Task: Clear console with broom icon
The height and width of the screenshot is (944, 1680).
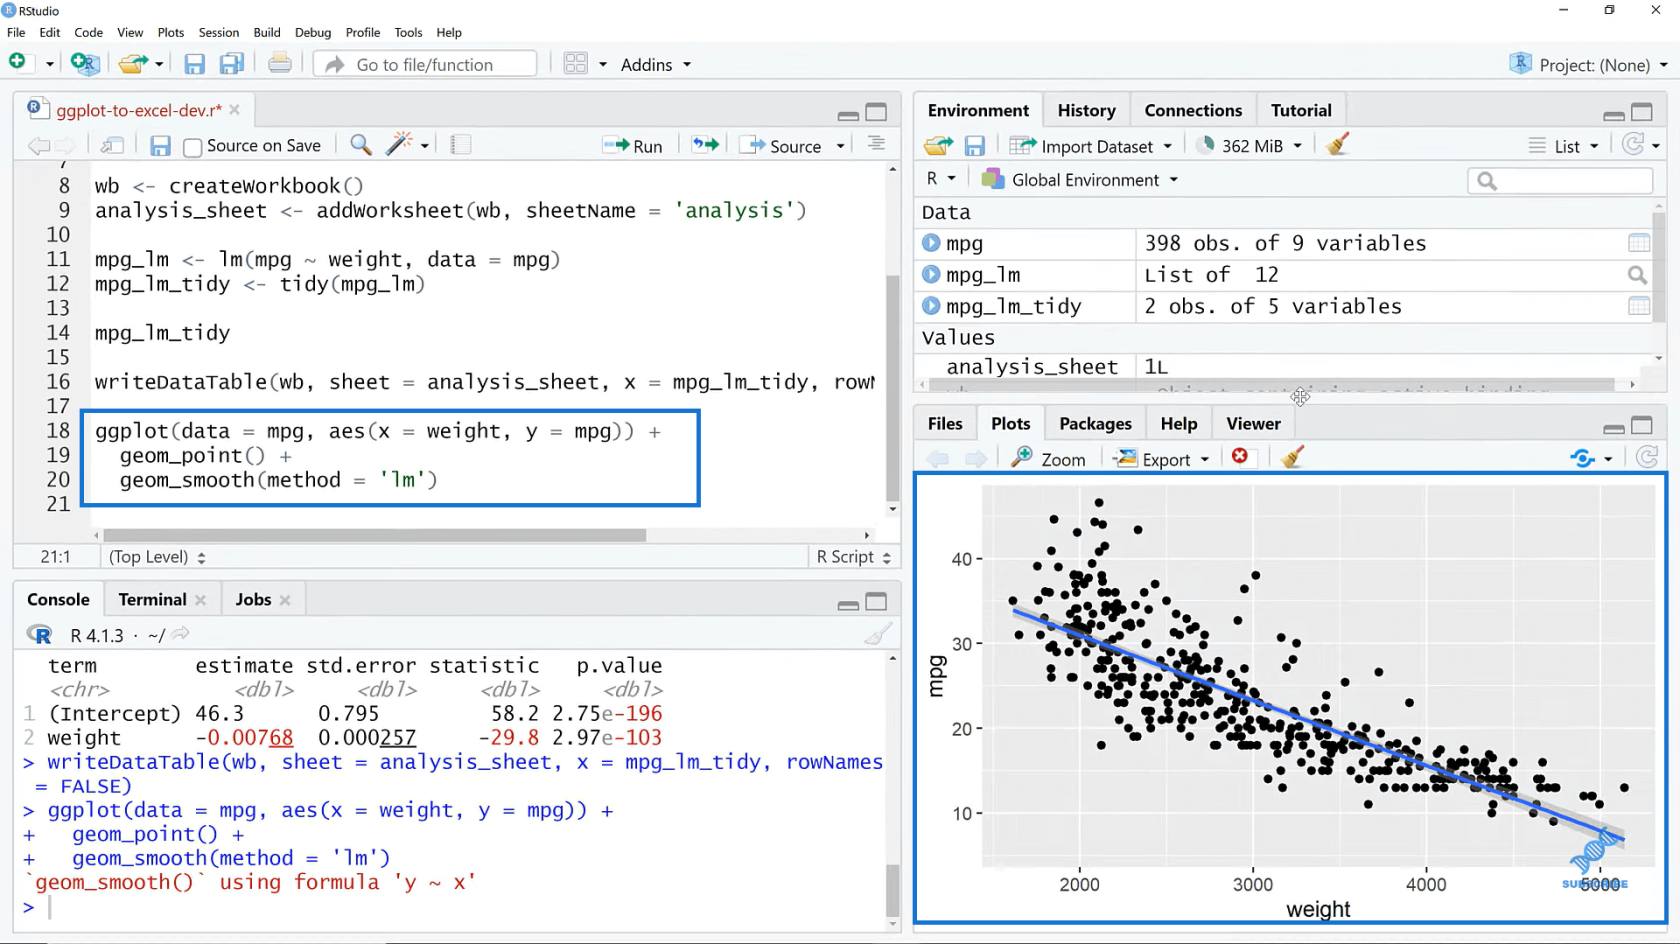Action: tap(878, 634)
